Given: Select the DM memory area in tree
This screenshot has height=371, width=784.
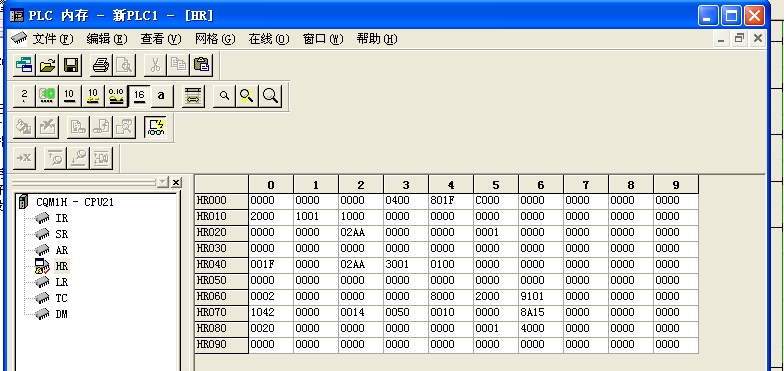Looking at the screenshot, I should tap(62, 314).
